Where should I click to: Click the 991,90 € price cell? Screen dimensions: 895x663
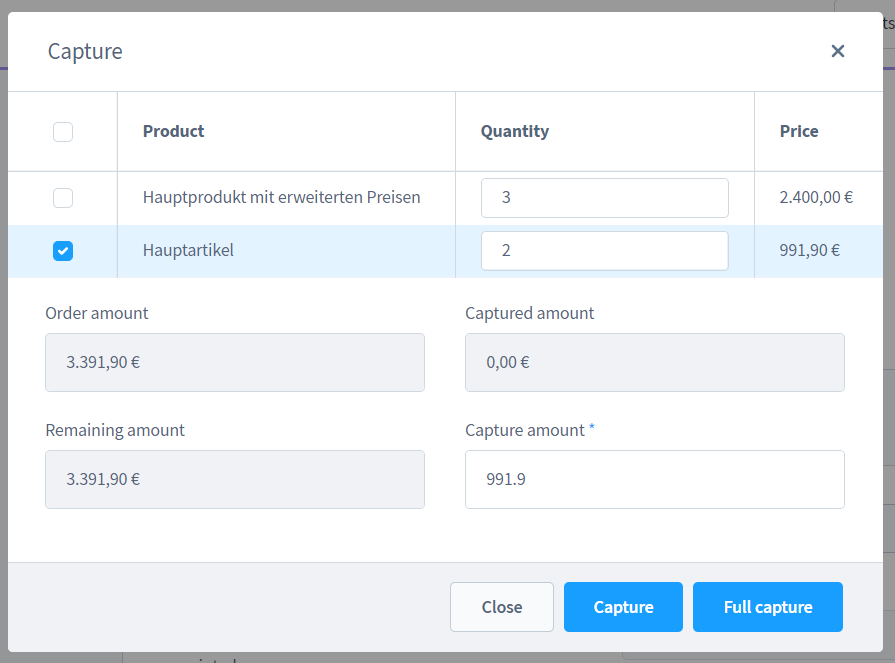click(x=810, y=250)
